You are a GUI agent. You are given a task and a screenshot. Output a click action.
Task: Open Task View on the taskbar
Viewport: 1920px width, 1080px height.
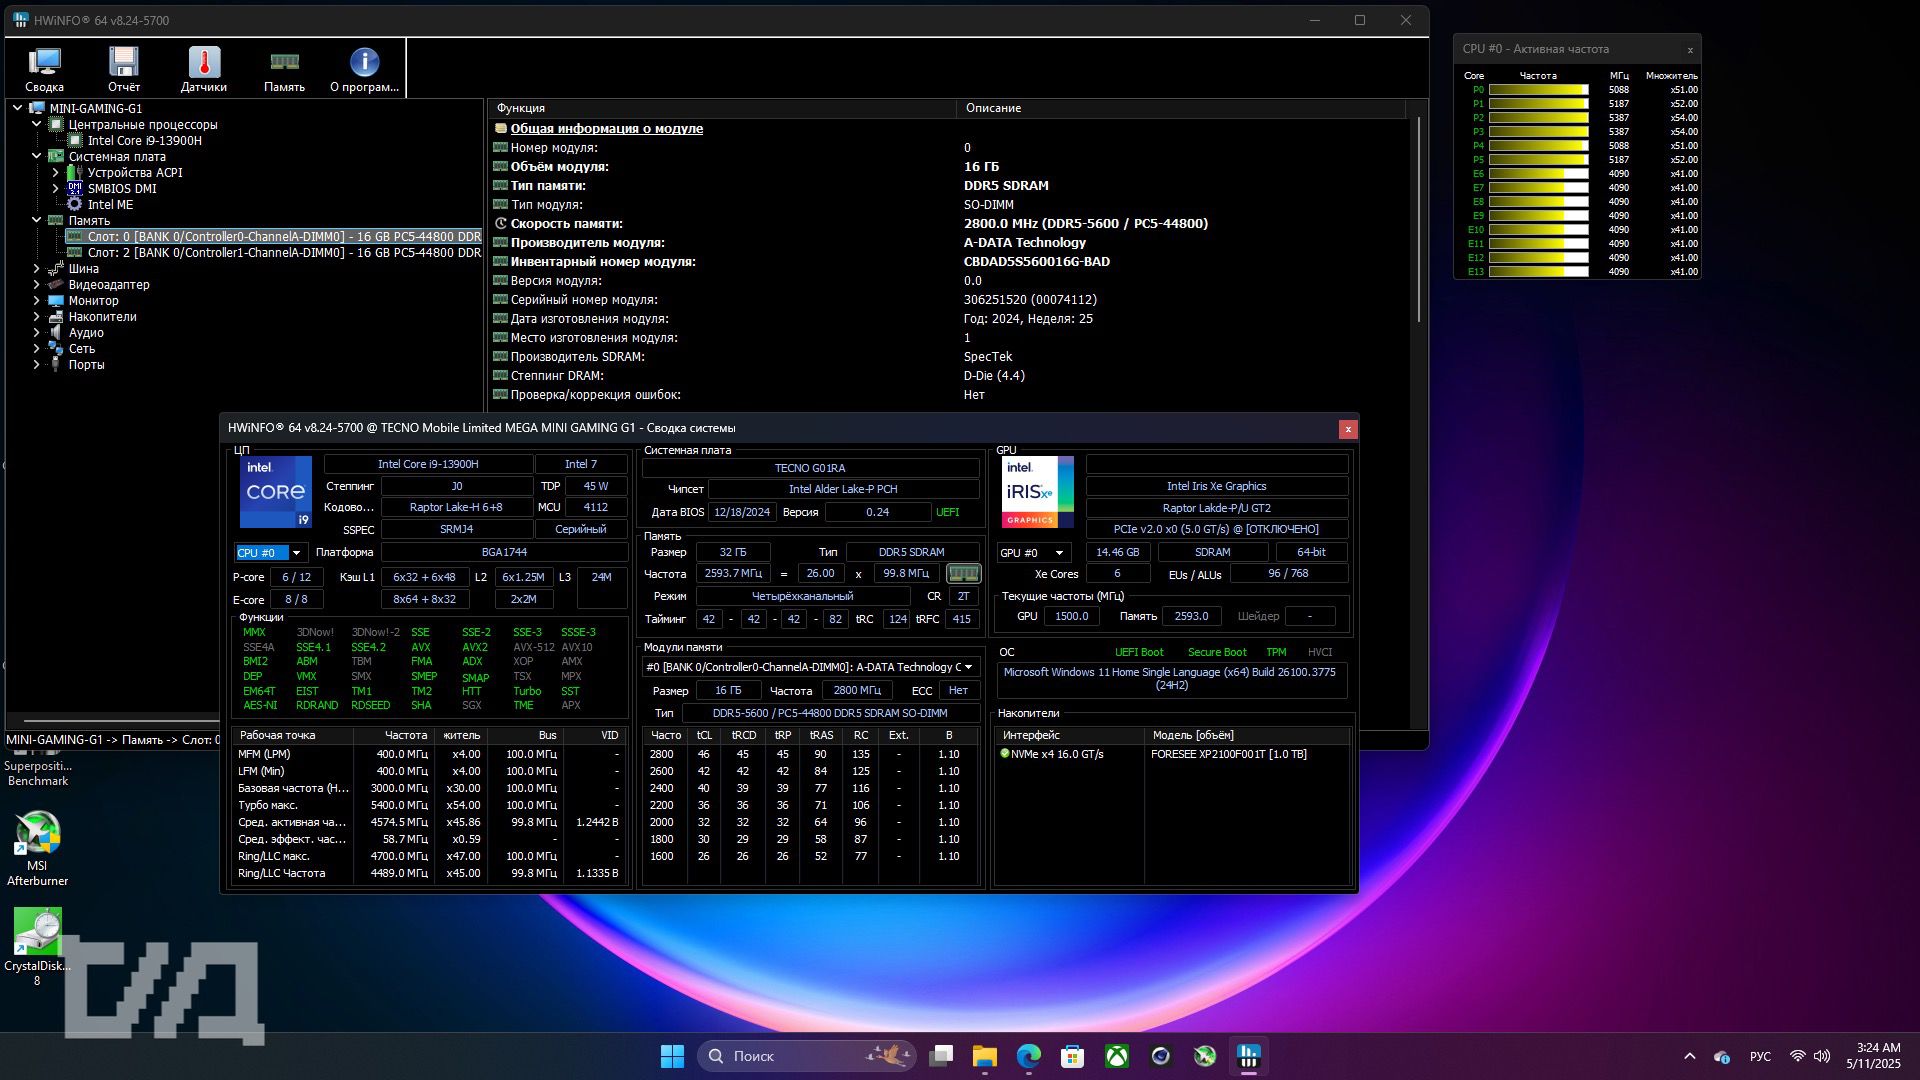941,1056
